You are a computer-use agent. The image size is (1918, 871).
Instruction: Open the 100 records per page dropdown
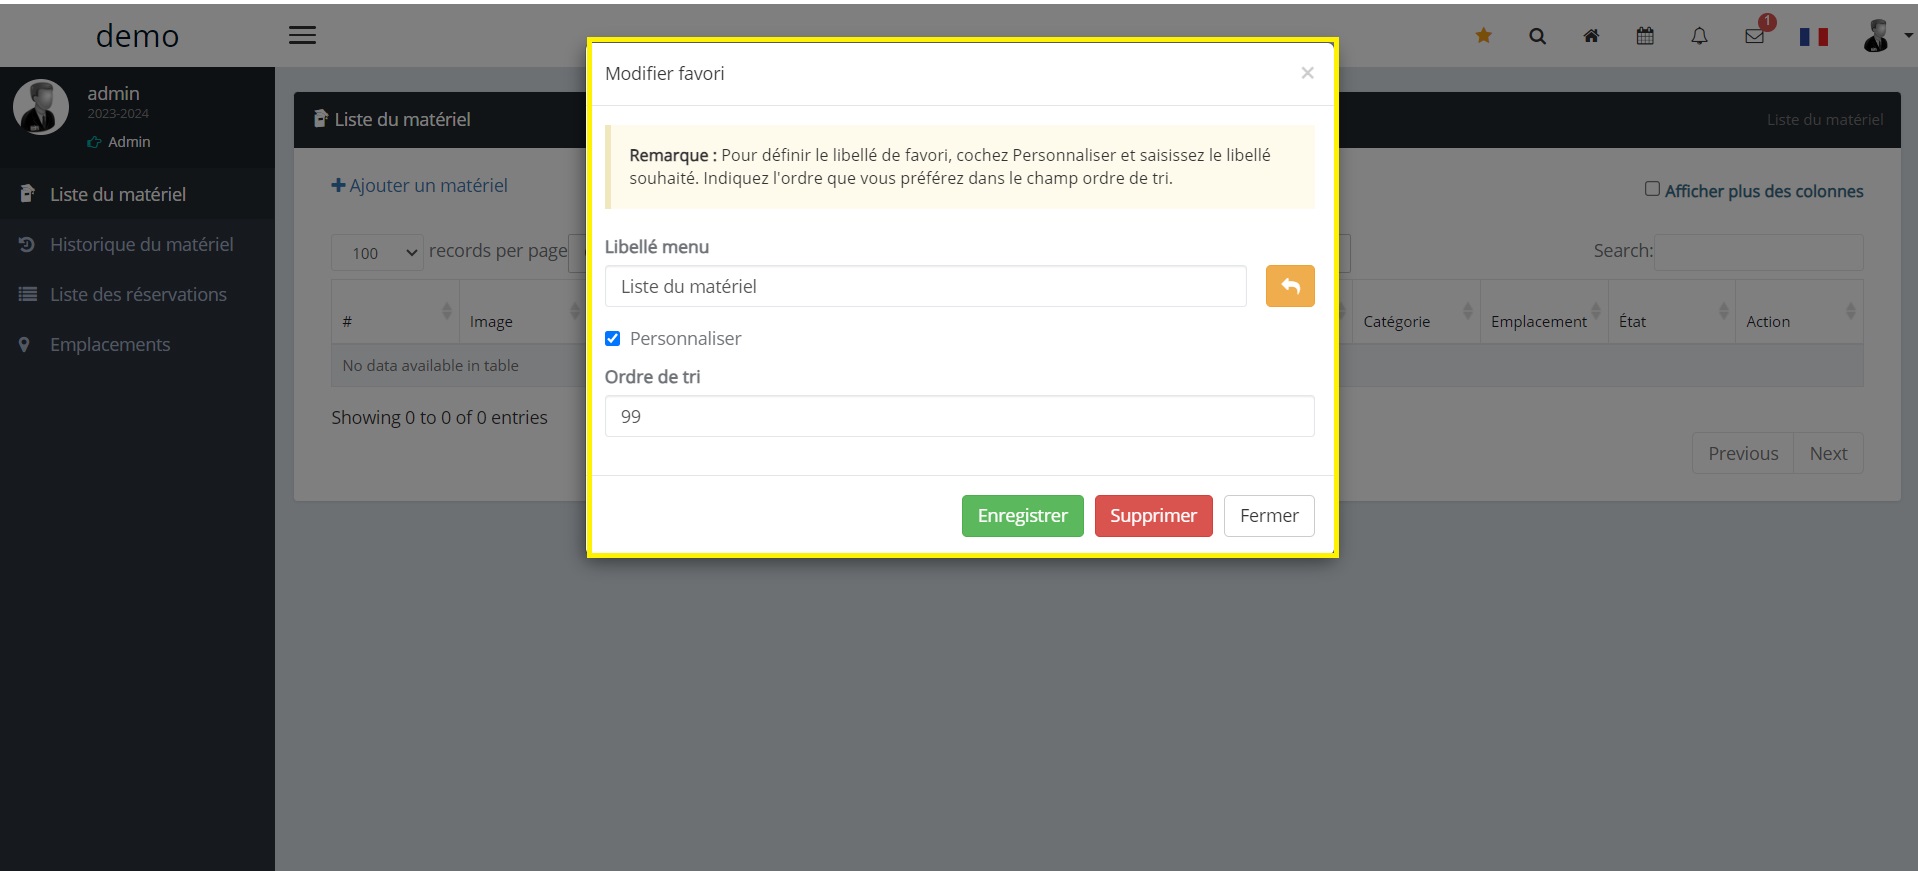coord(378,253)
